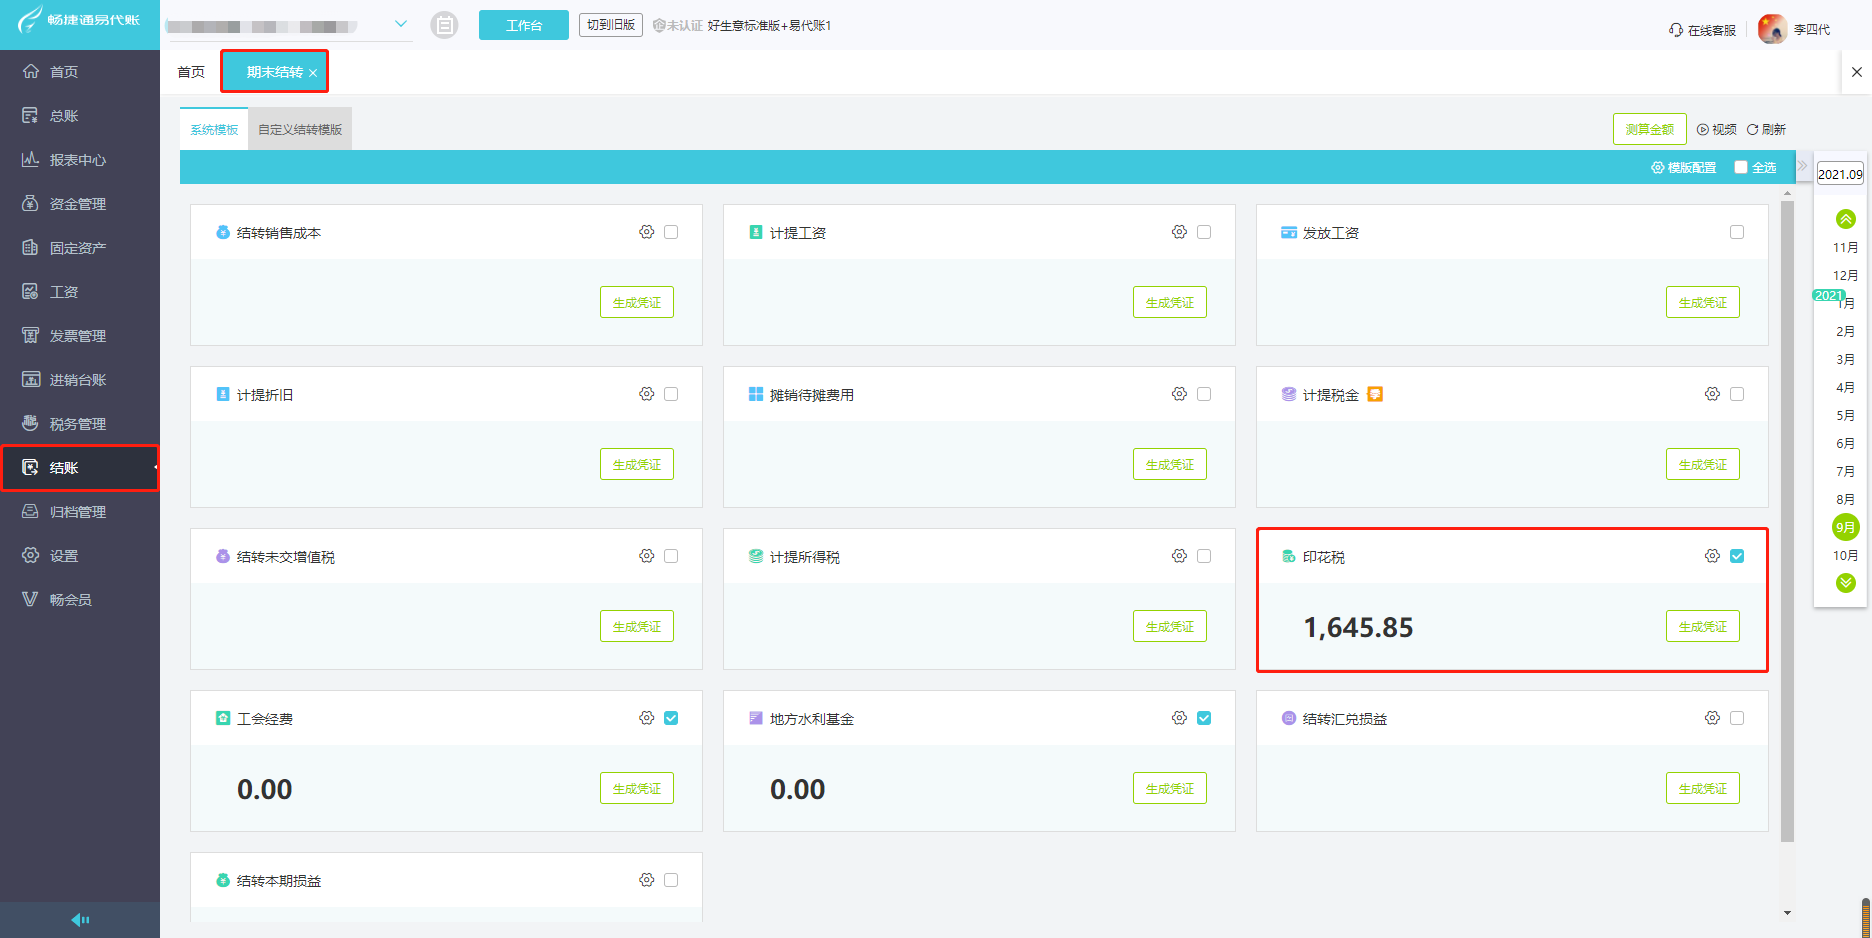
Task: Click the template list vertical scrollbar
Action: tap(1788, 520)
